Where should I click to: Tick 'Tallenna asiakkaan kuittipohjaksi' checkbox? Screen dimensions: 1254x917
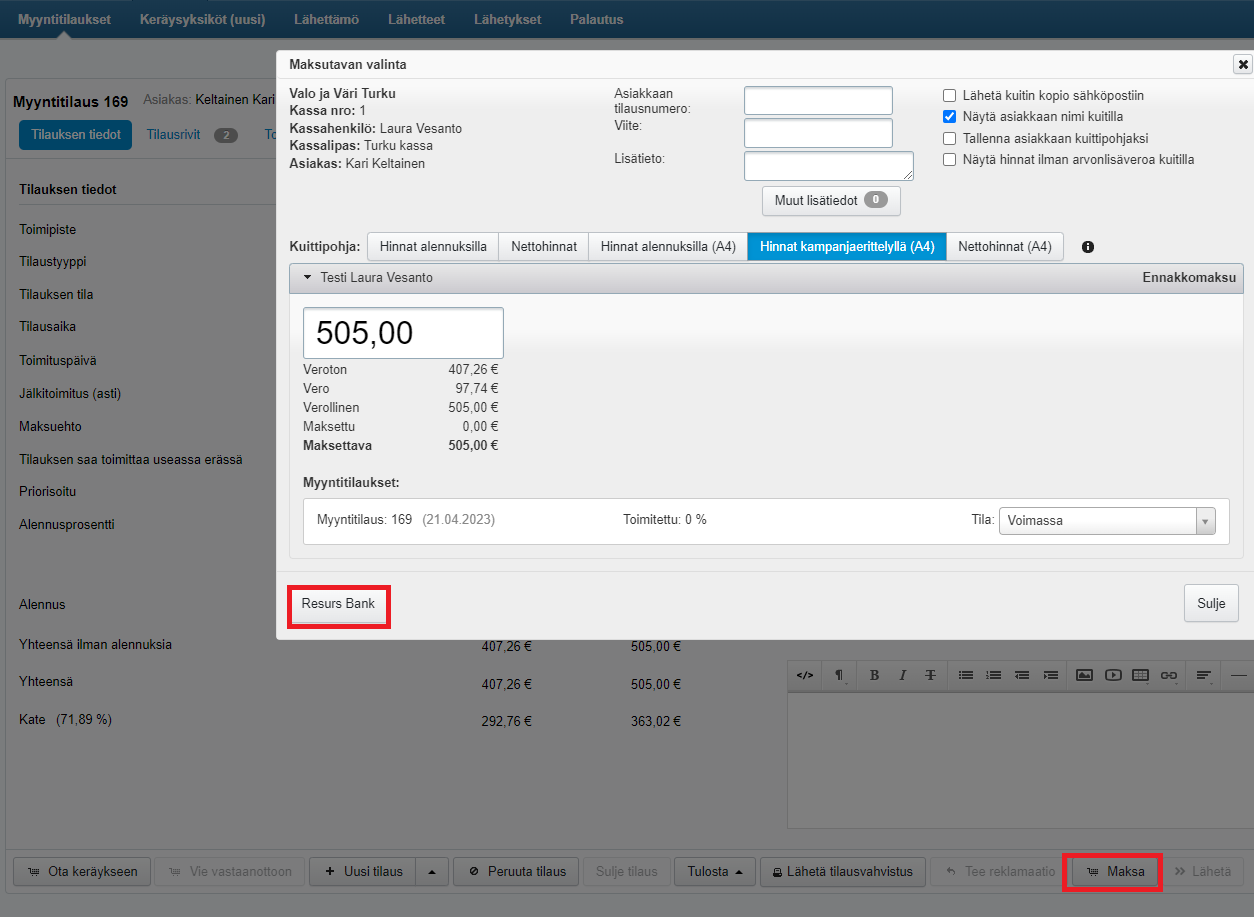point(950,139)
